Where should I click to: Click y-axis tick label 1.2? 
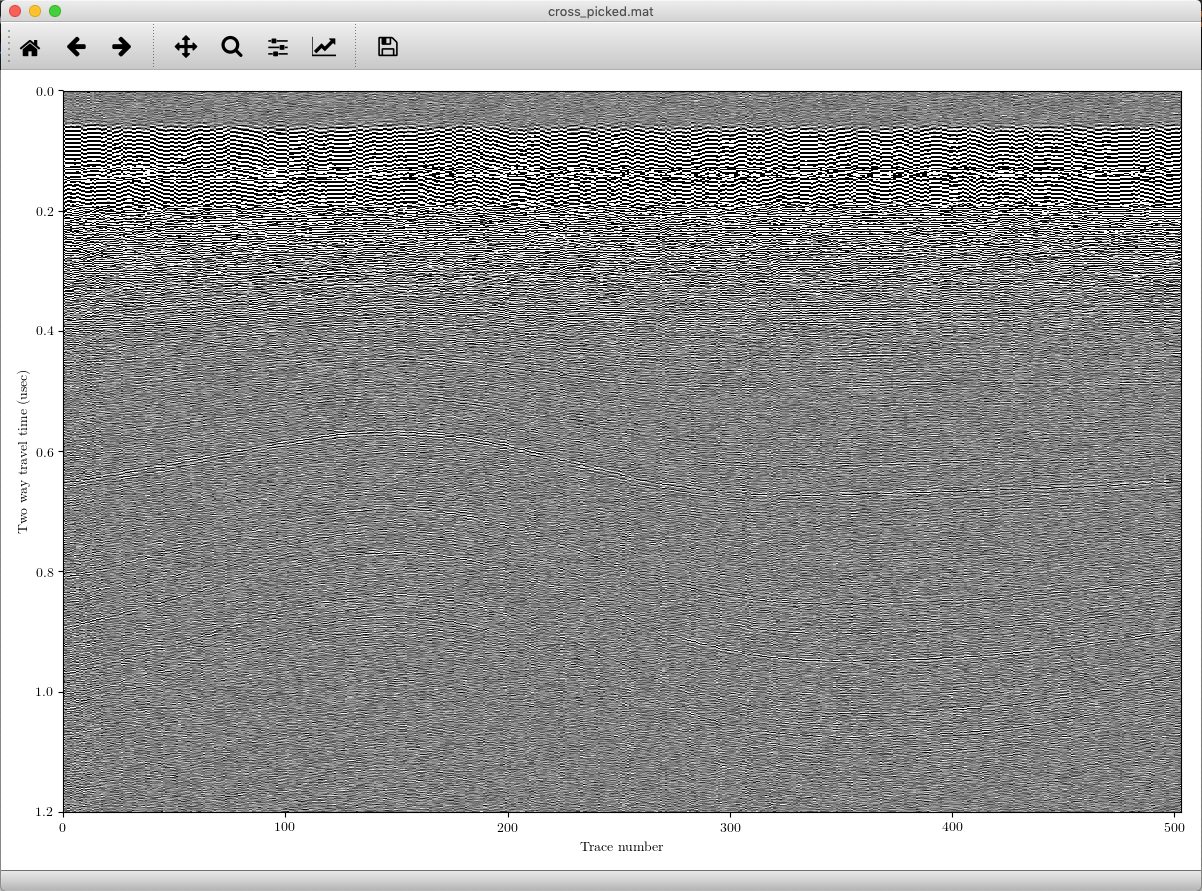coord(46,812)
